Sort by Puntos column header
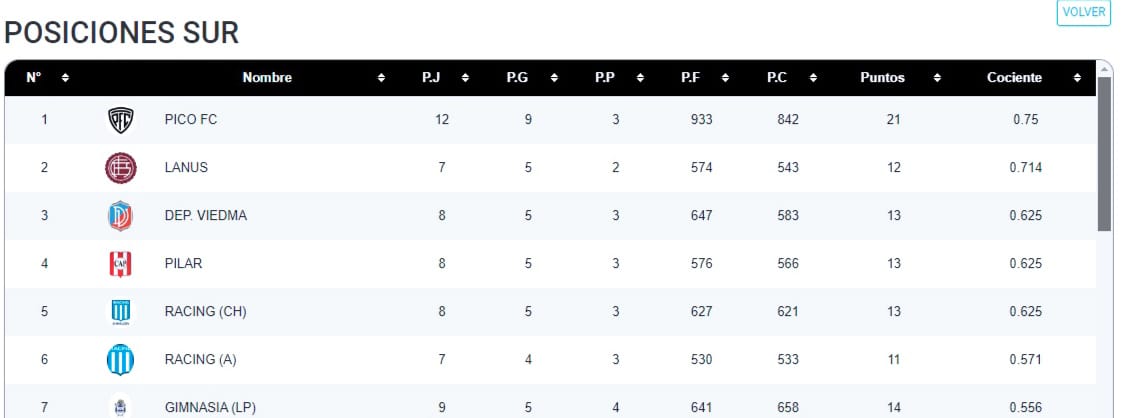1122x418 pixels. tap(882, 78)
